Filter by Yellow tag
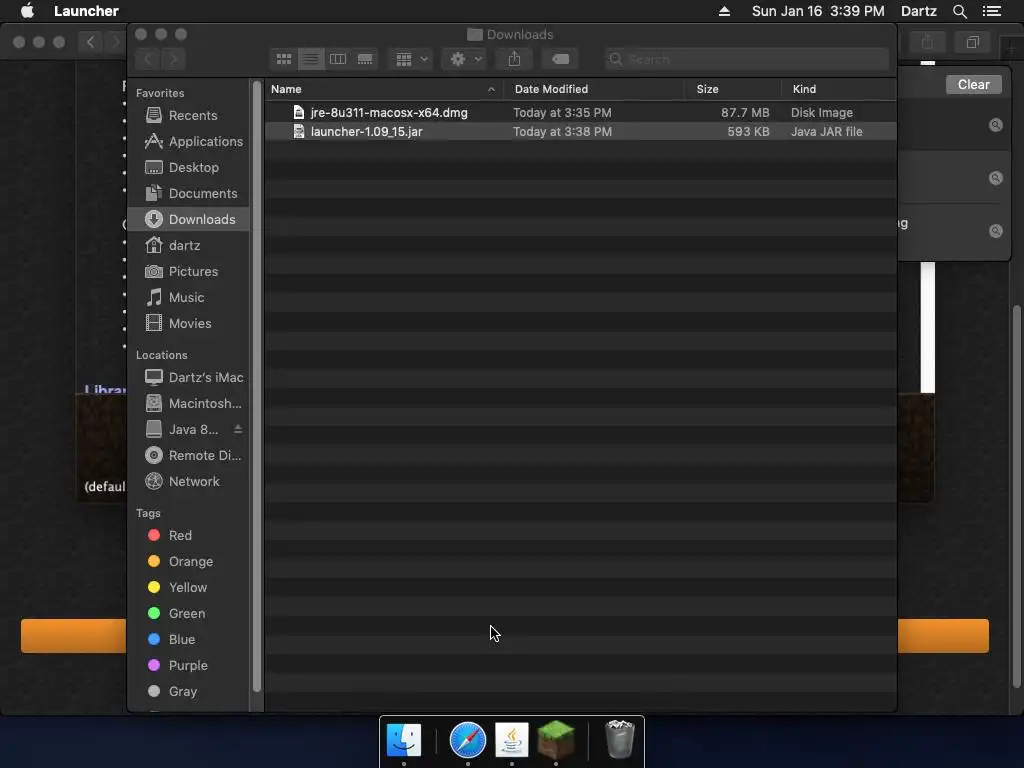The height and width of the screenshot is (768, 1024). point(188,588)
